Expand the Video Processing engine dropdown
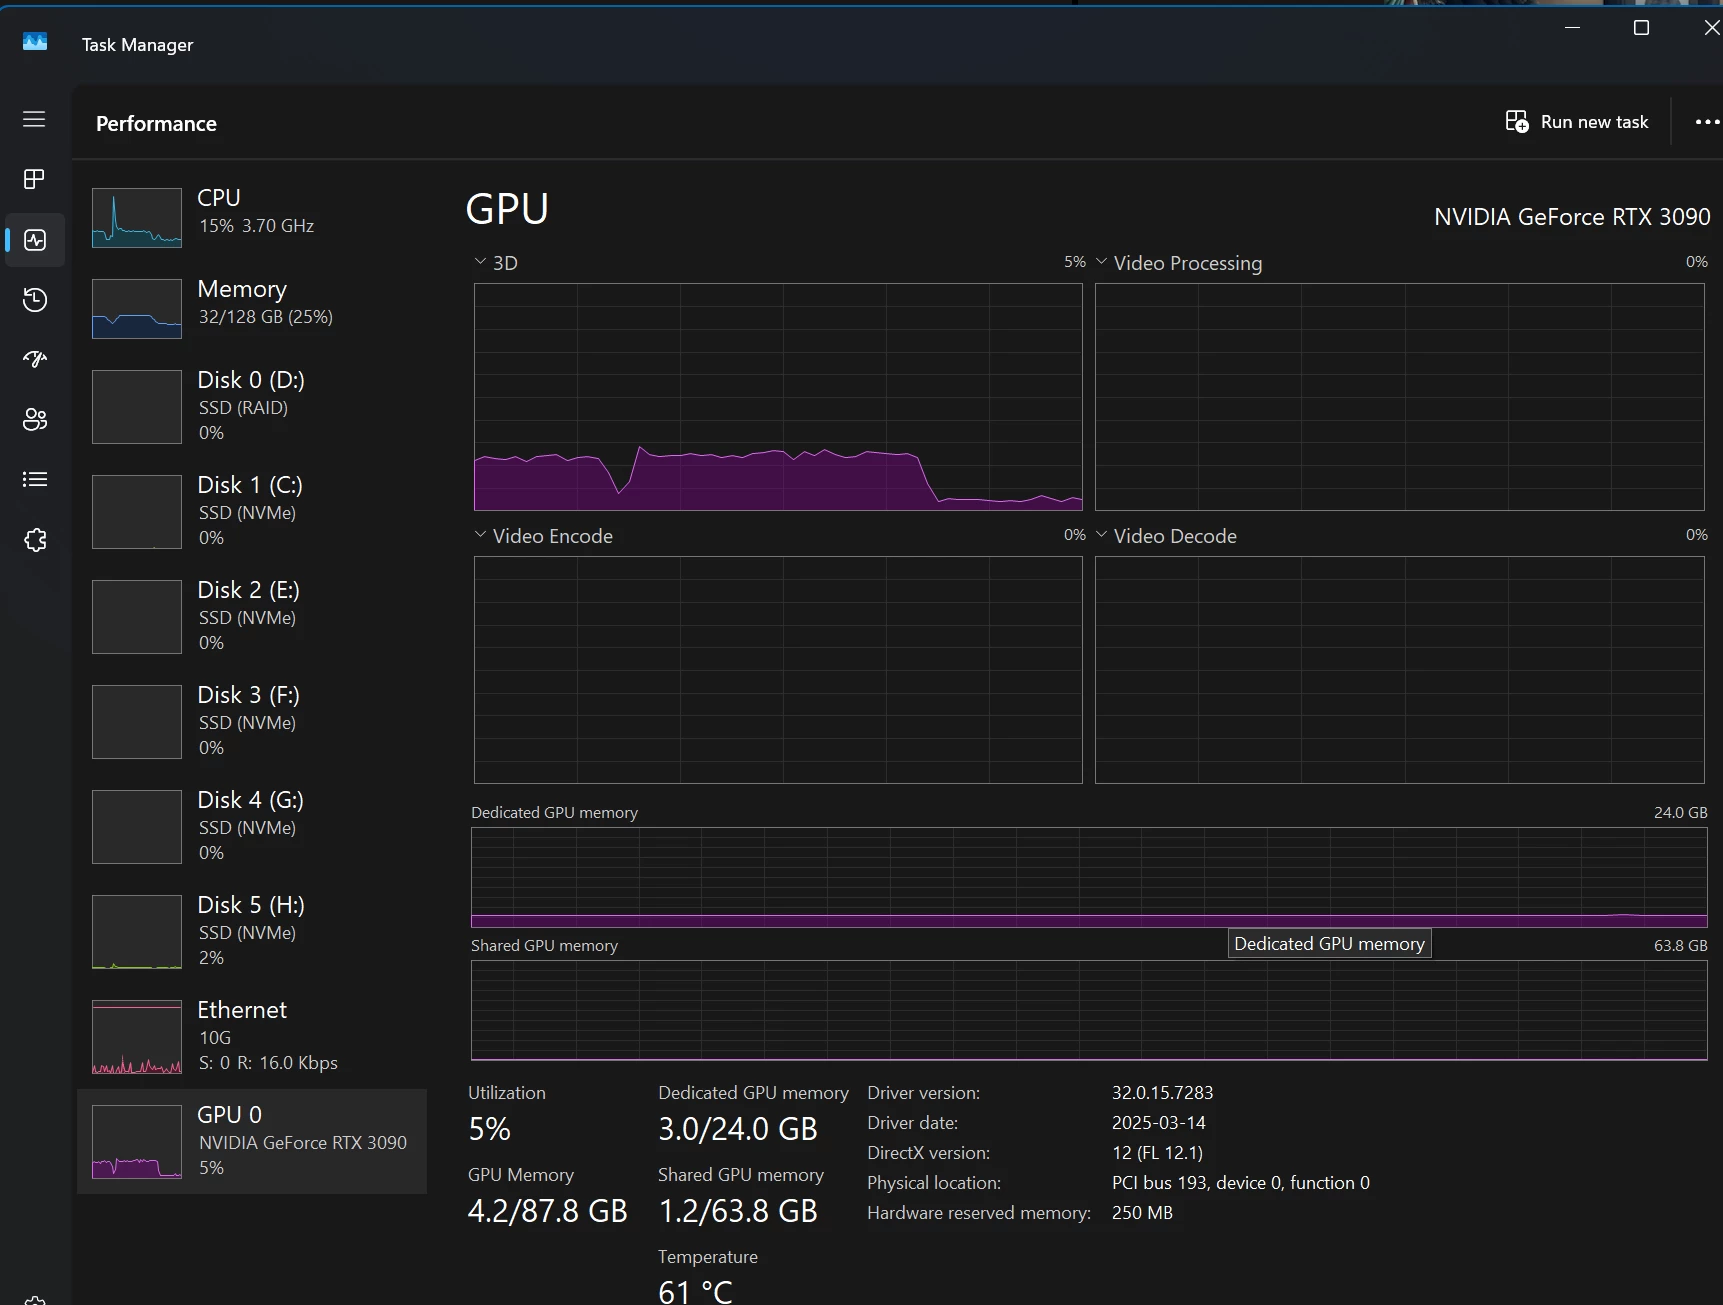The image size is (1723, 1305). (x=1180, y=263)
